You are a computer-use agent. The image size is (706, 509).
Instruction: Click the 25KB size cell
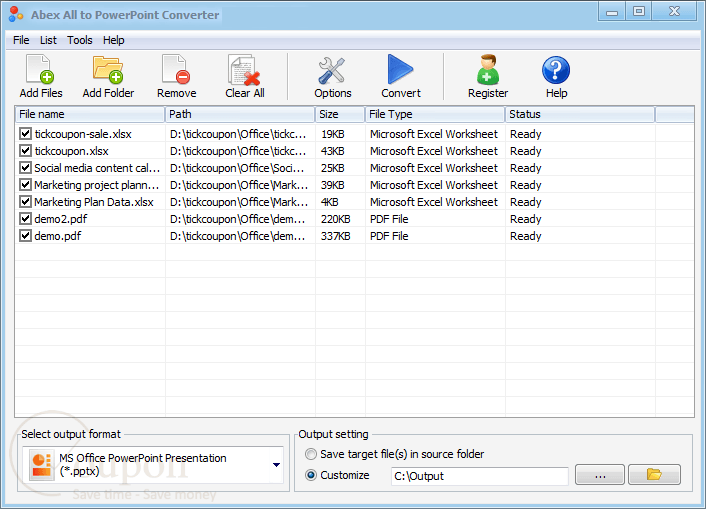tap(333, 168)
